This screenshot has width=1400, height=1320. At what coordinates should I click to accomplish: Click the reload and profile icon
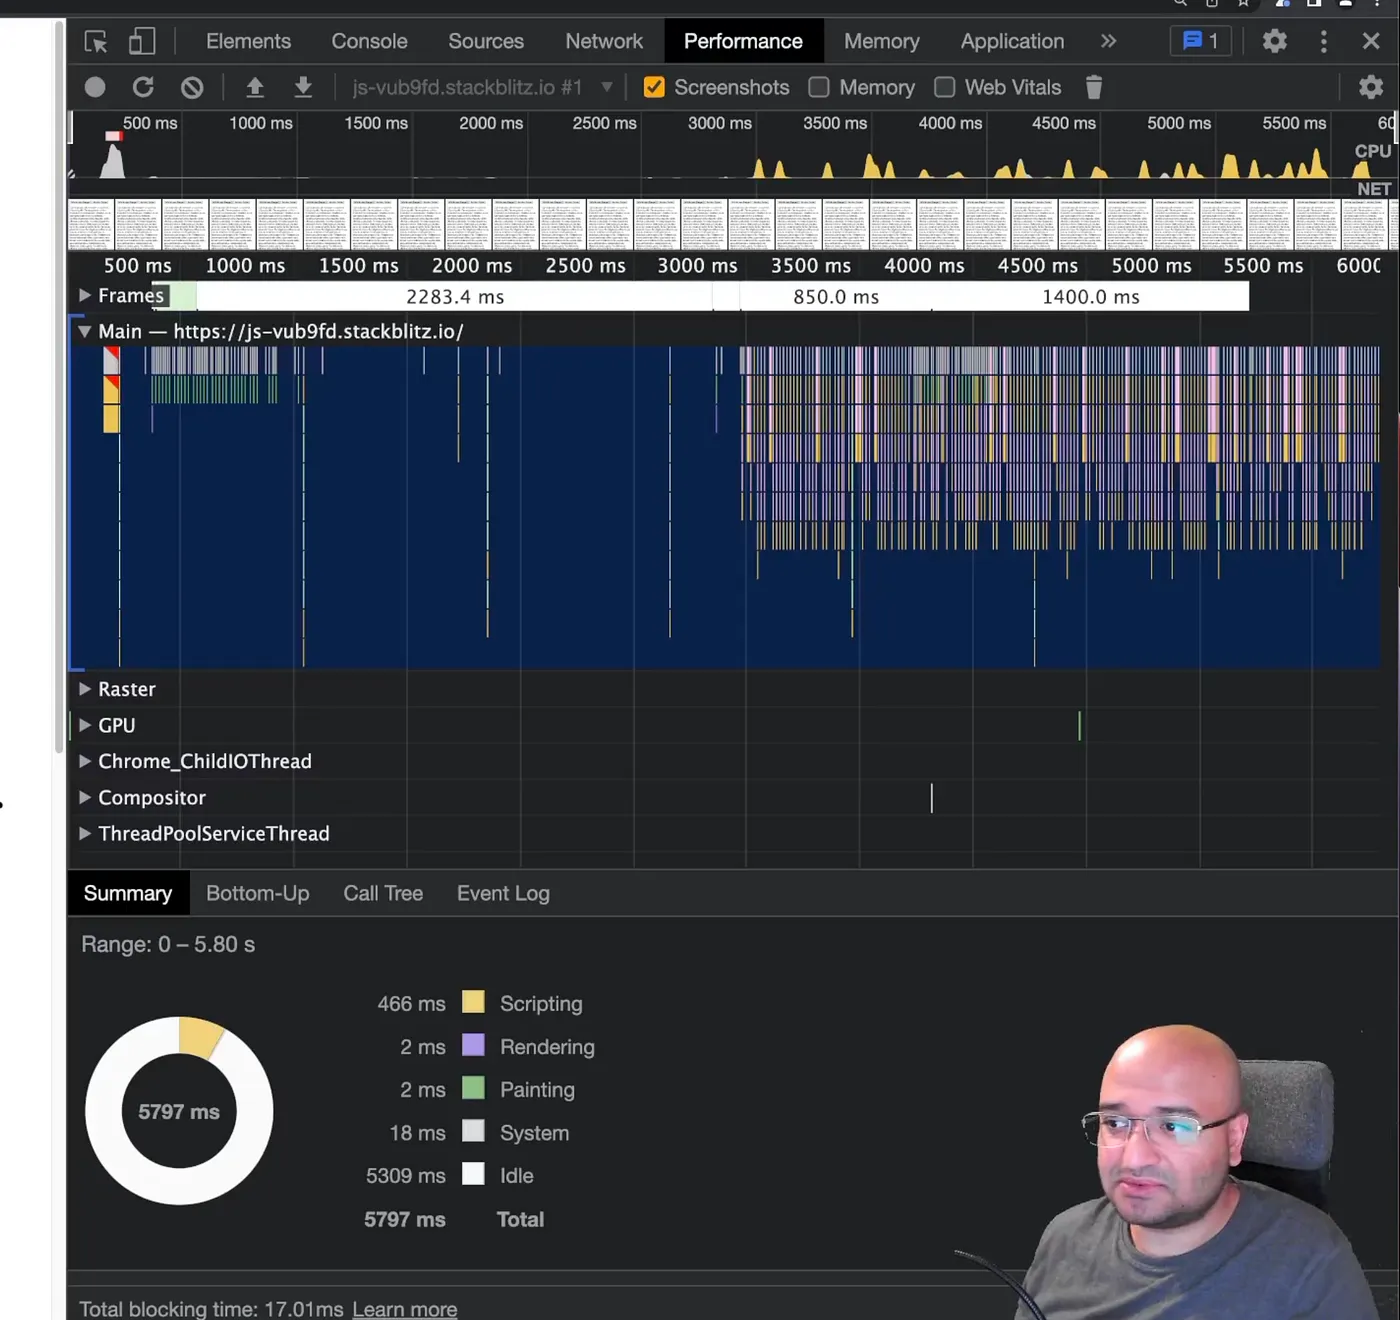[x=143, y=88]
